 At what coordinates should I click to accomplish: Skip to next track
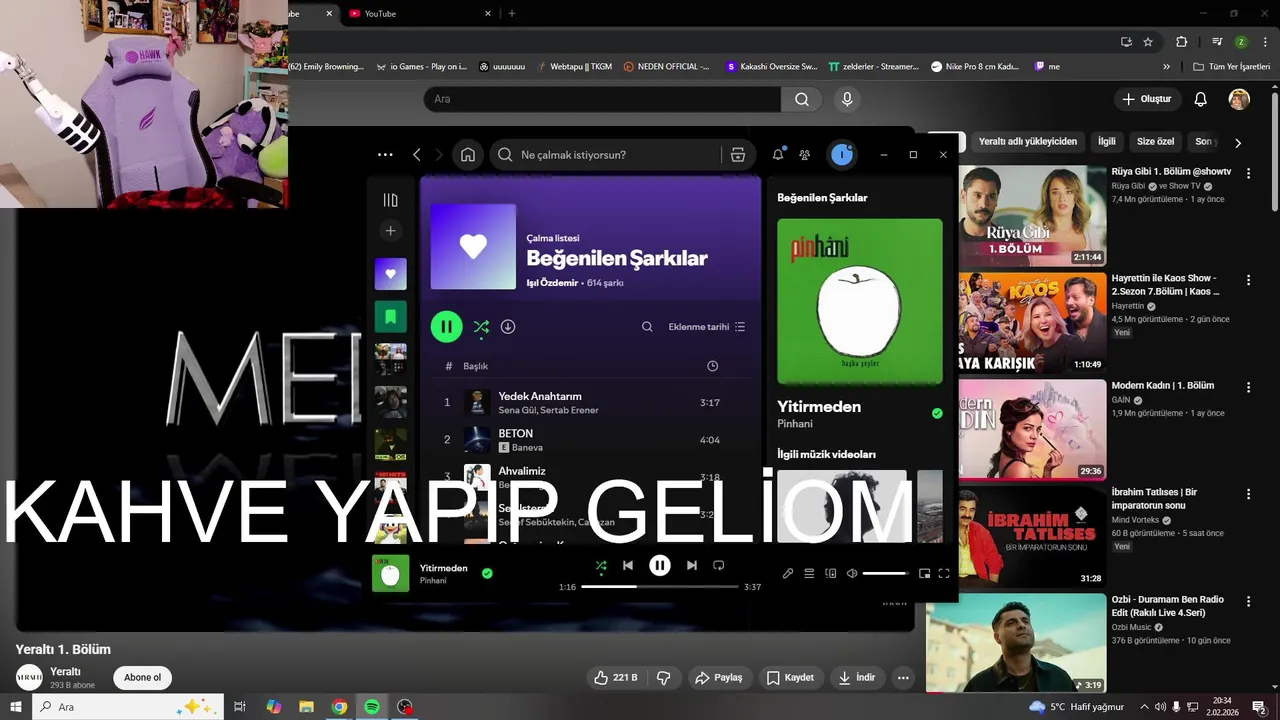[x=691, y=565]
